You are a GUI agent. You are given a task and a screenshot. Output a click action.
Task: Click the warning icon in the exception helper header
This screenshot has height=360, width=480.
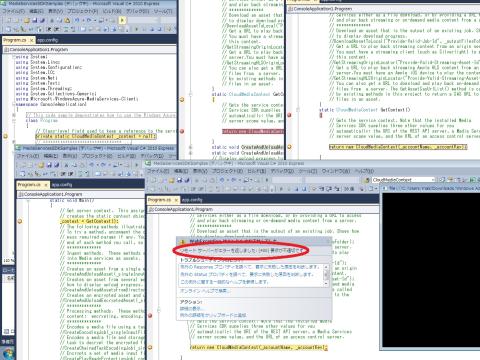182,242
